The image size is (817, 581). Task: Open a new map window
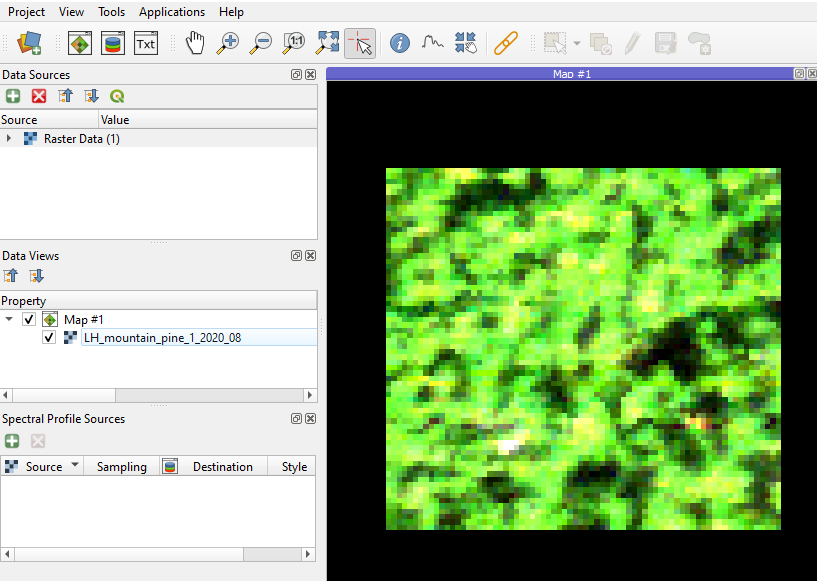click(80, 43)
